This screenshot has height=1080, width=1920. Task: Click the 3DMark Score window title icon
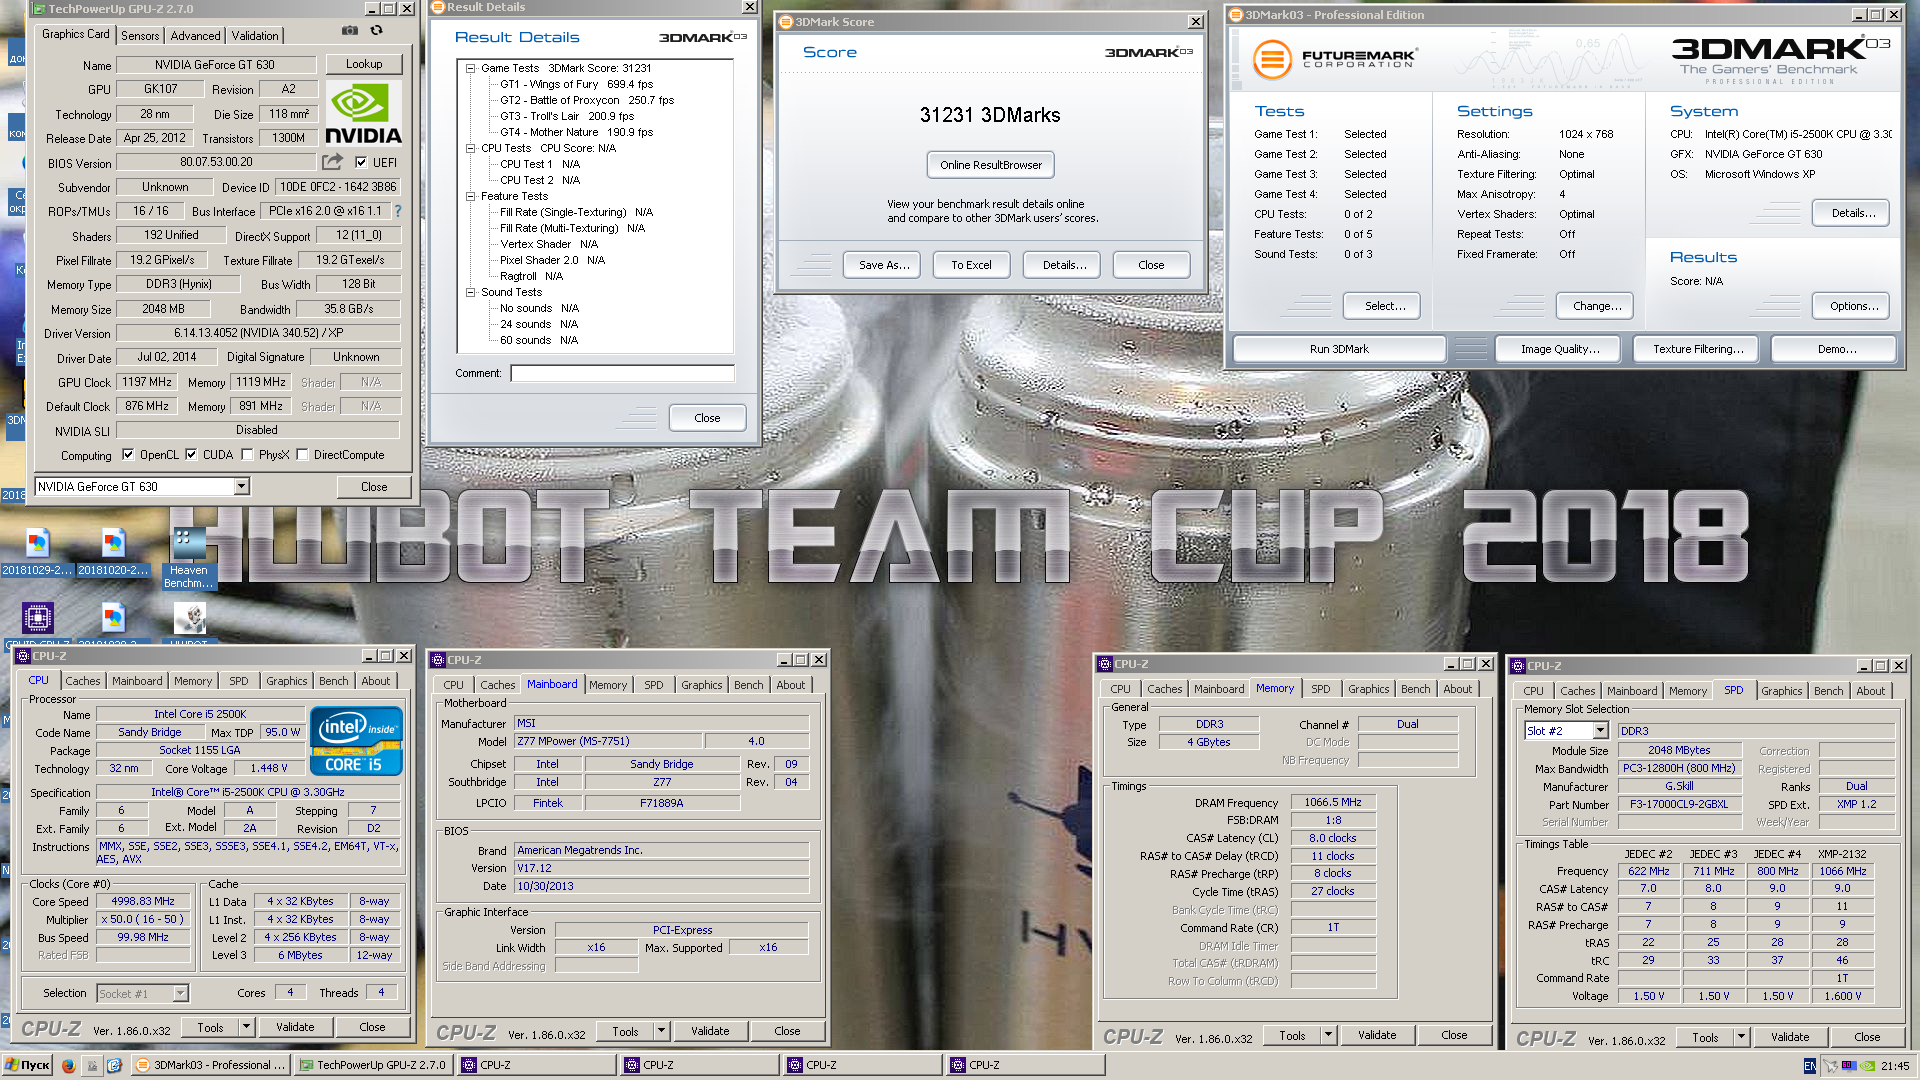coord(786,21)
